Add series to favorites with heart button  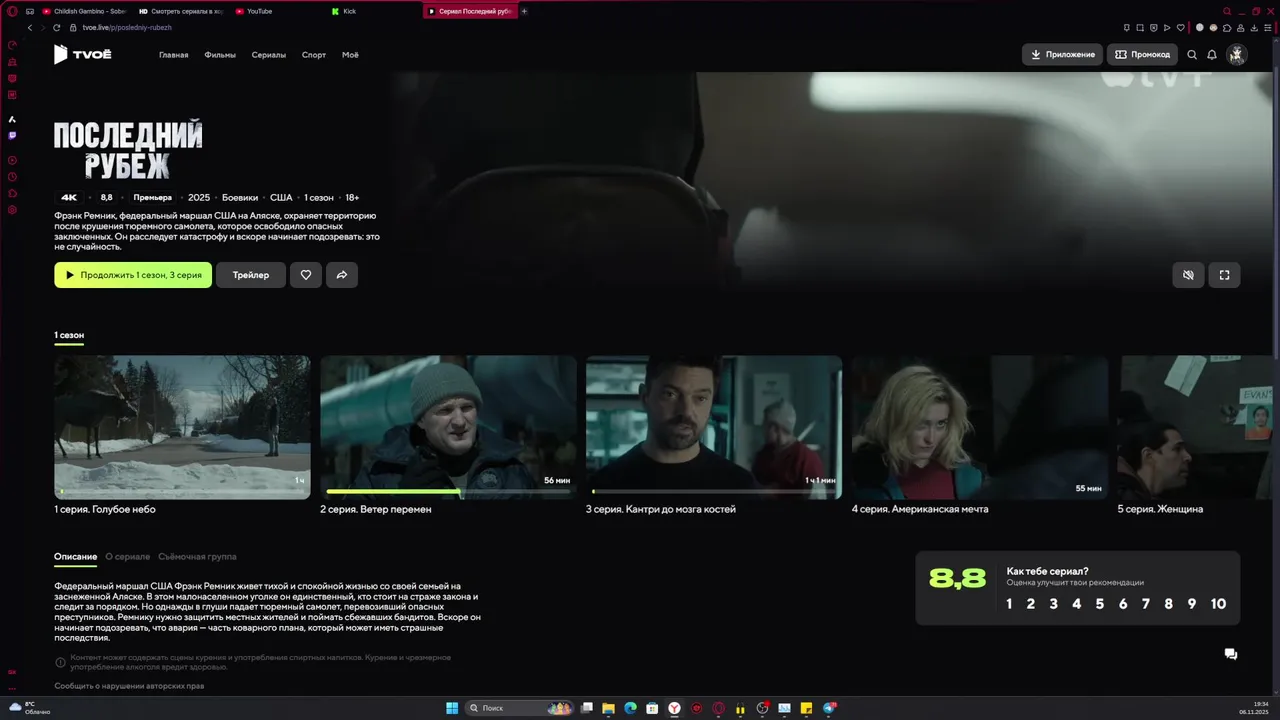[x=306, y=275]
